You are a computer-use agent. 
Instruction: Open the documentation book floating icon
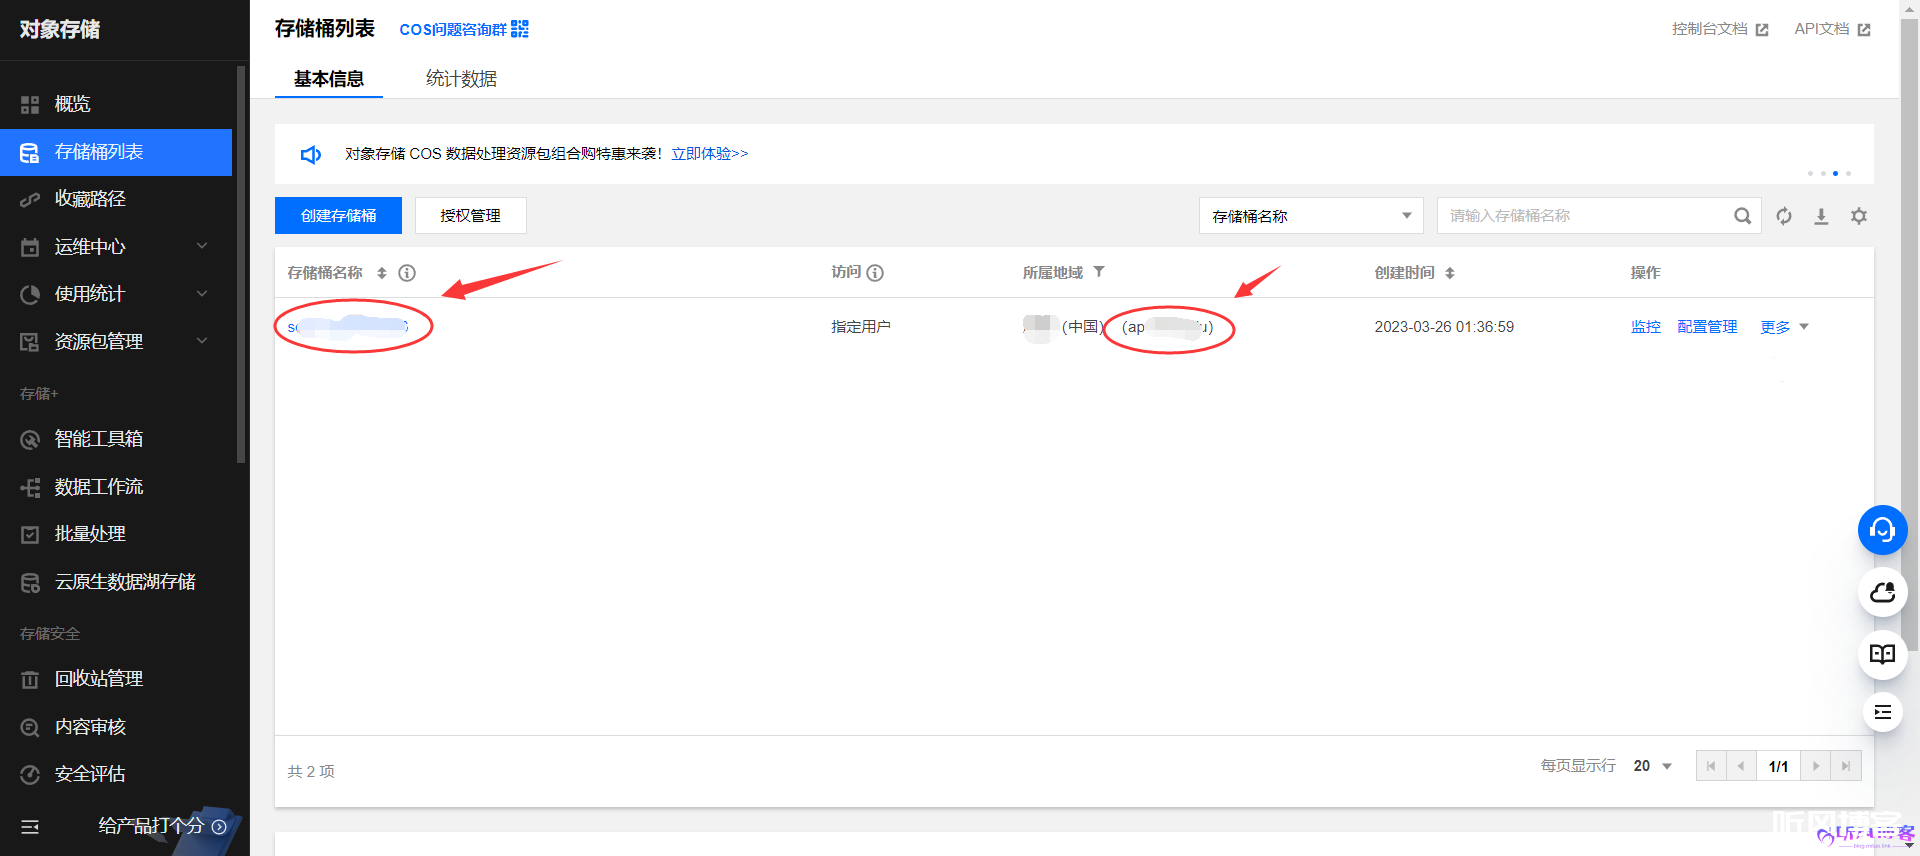[x=1882, y=655]
